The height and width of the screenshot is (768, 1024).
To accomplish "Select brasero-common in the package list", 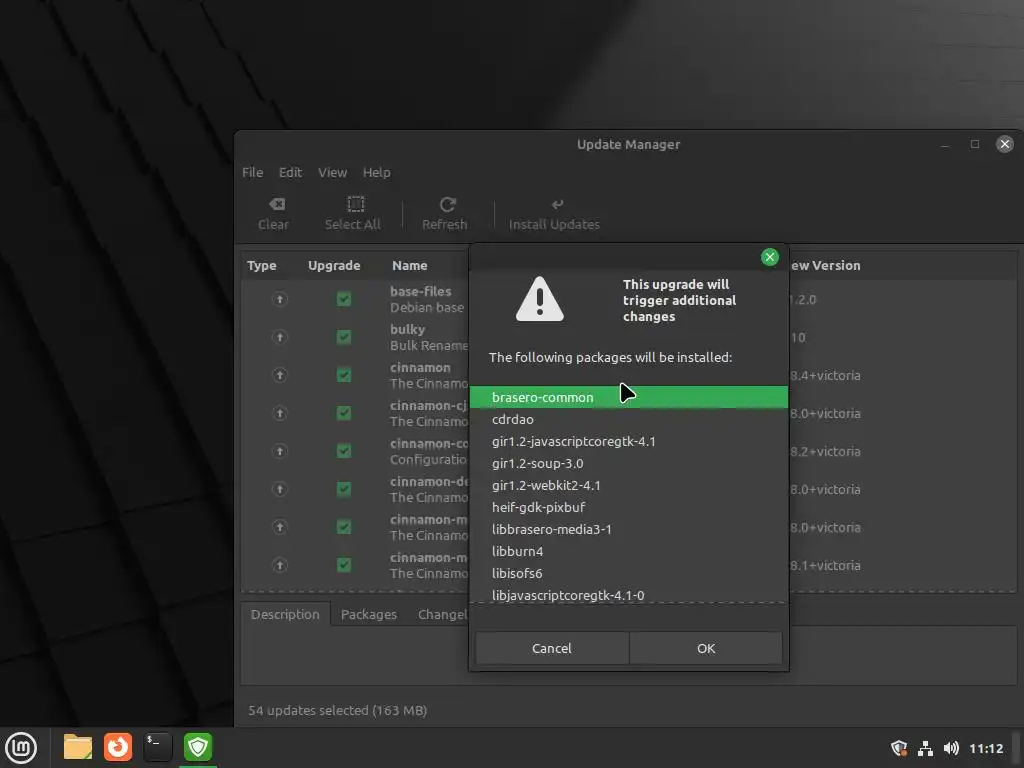I will tap(629, 397).
